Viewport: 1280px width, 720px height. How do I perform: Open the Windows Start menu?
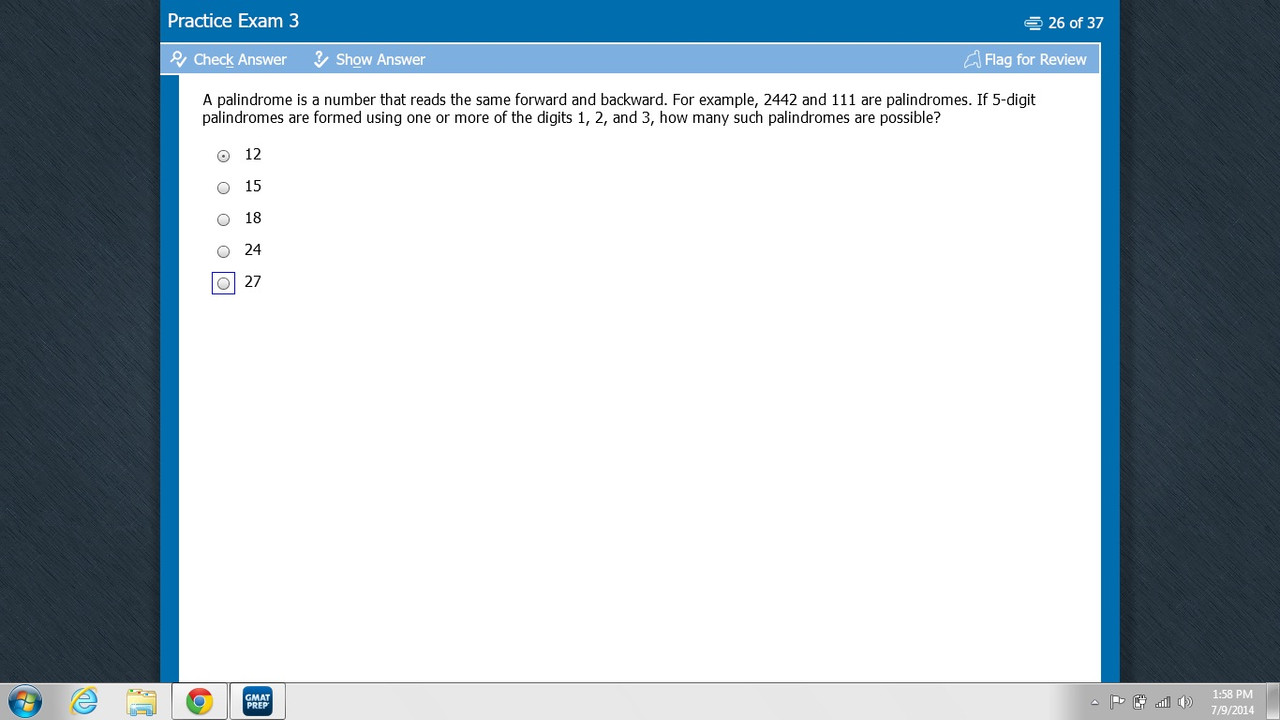24,702
